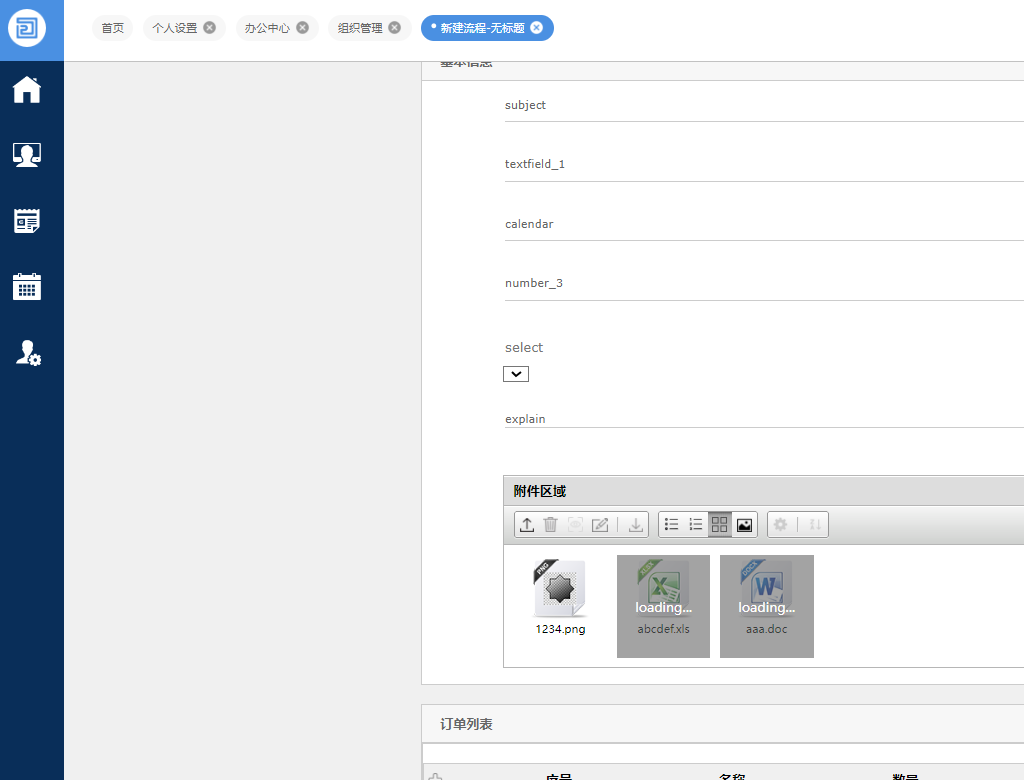Click the sort attachments icon

click(x=815, y=525)
